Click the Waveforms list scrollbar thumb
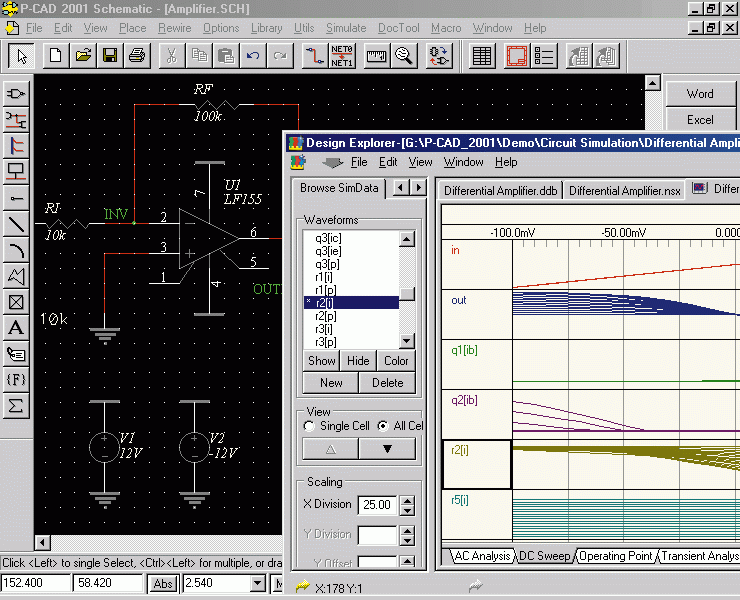740x600 pixels. 407,294
